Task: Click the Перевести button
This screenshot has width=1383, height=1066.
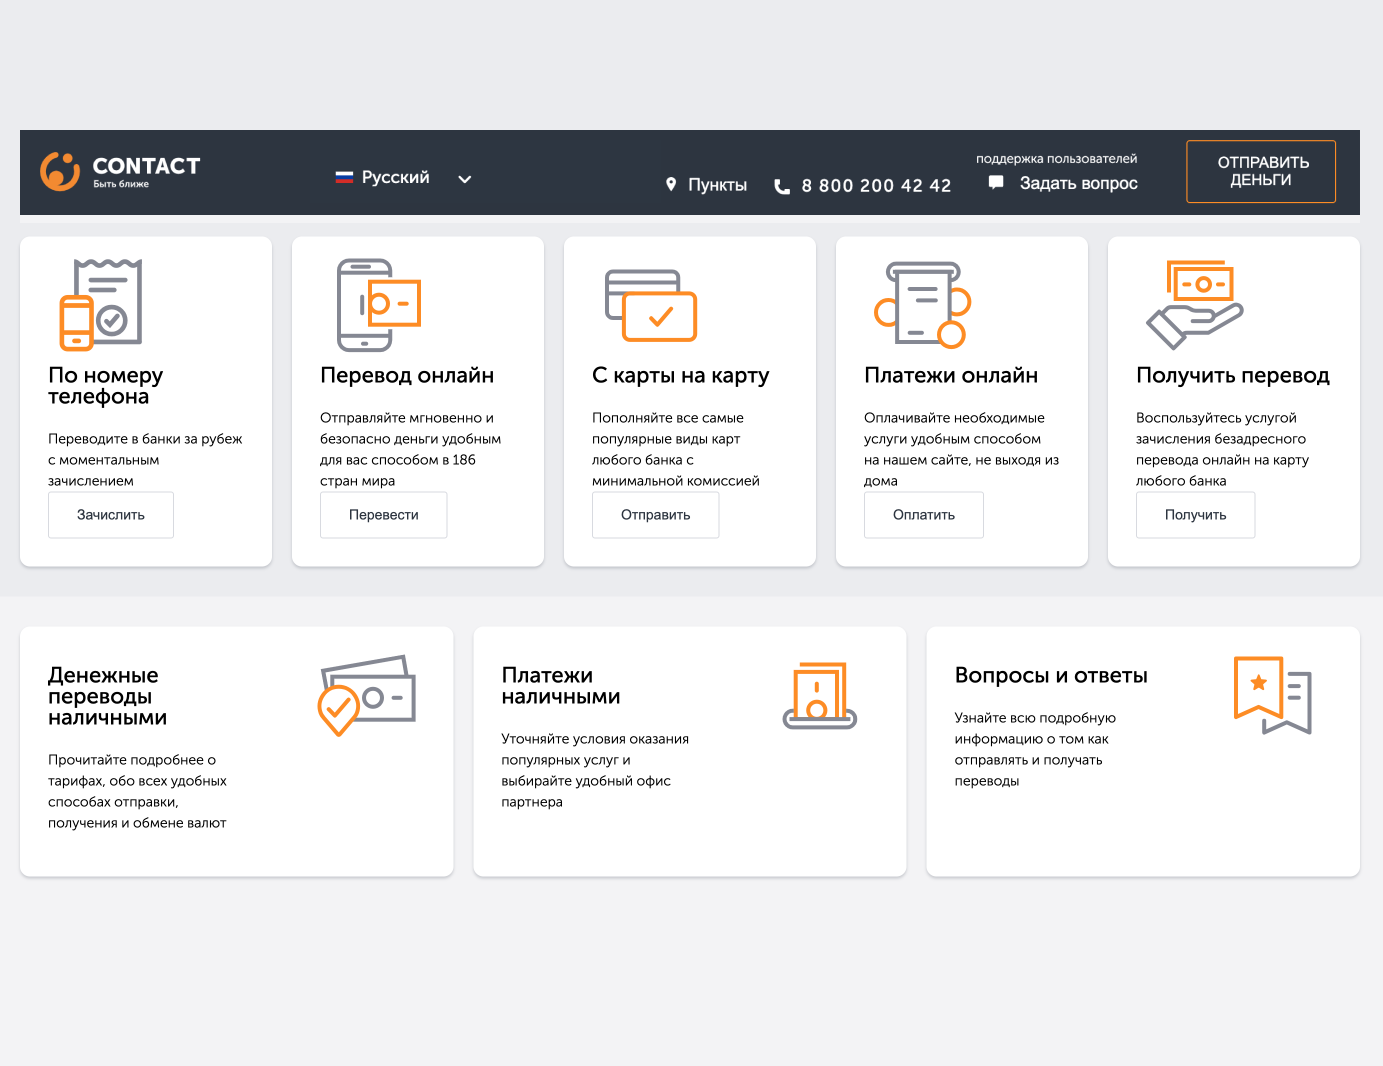Action: pos(384,515)
